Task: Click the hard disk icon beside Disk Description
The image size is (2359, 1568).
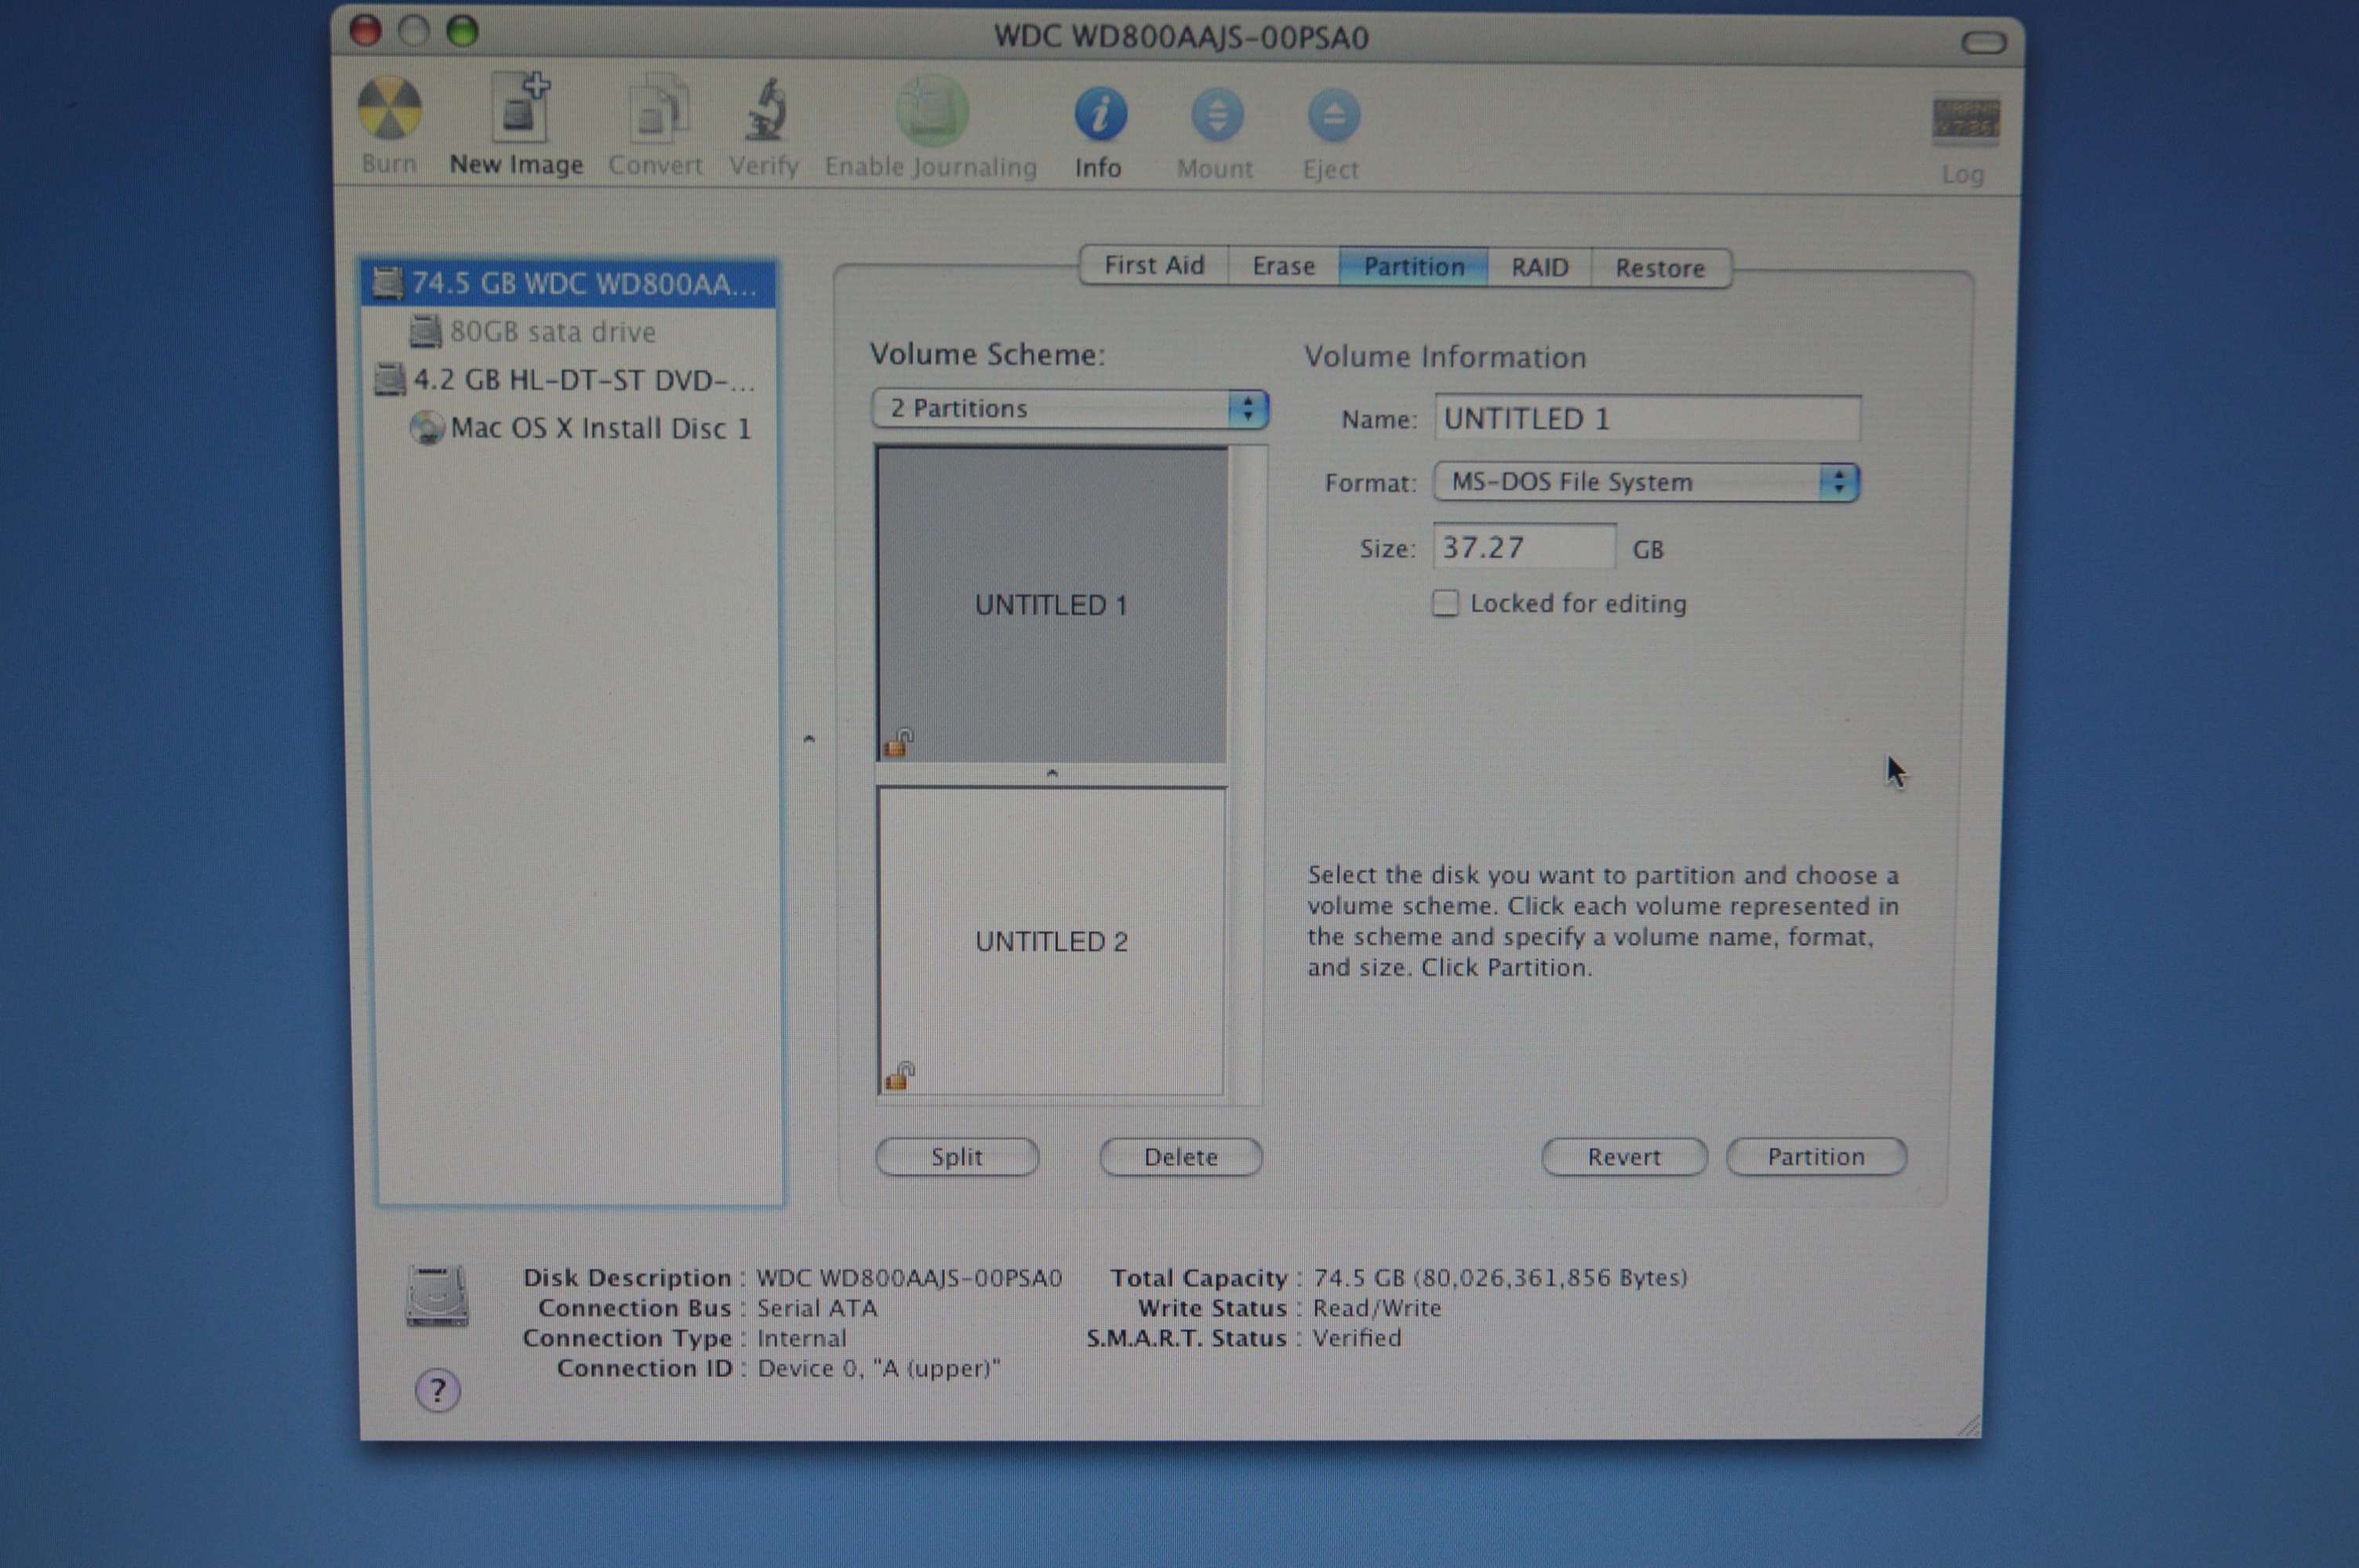Action: tap(437, 1296)
